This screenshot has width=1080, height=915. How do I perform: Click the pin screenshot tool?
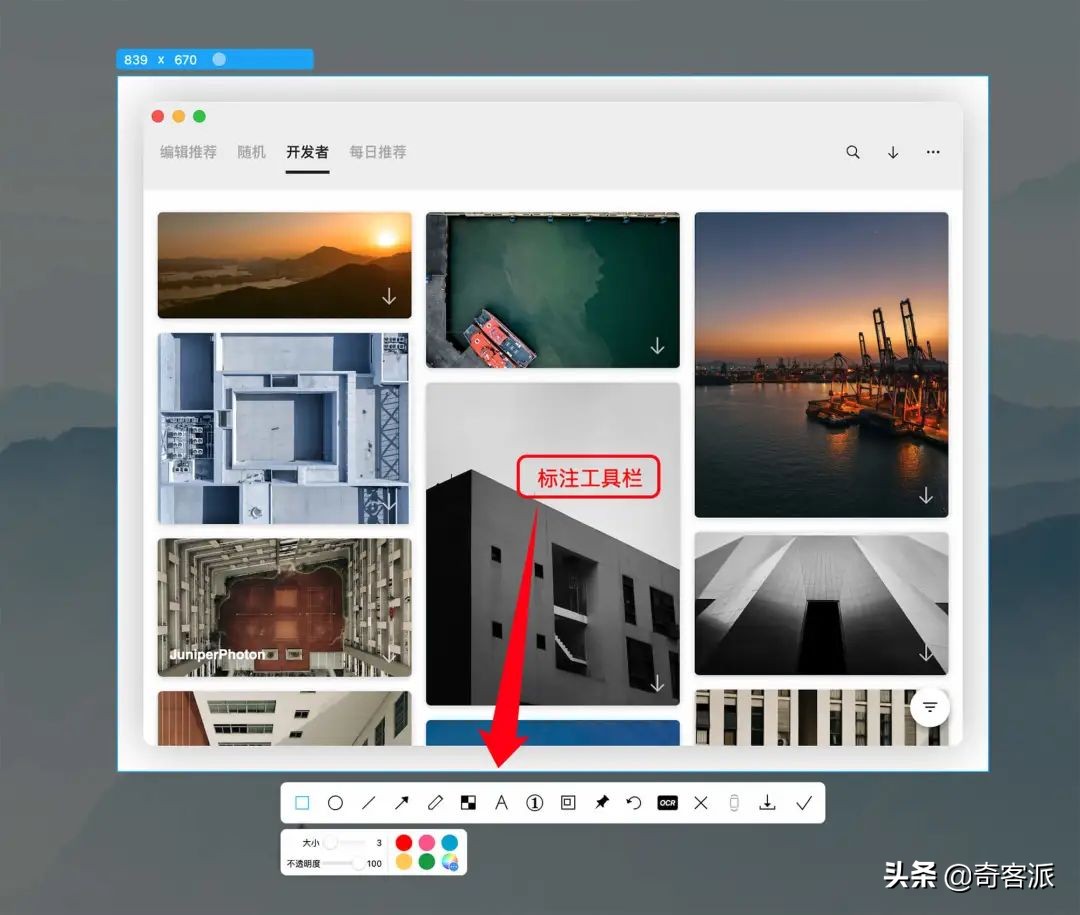601,802
